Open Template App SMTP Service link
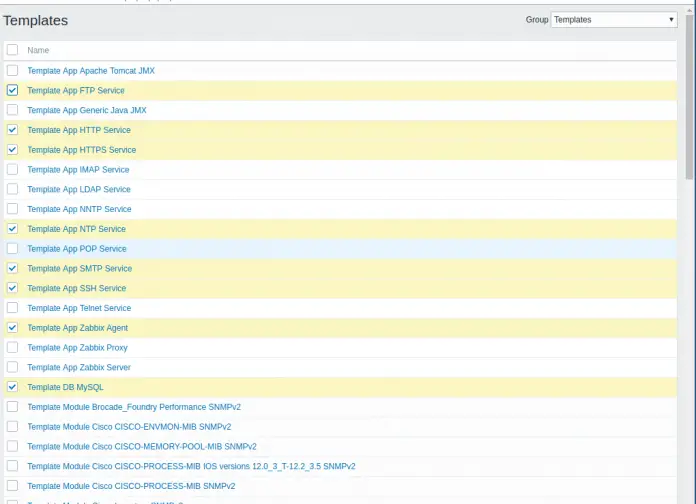 pos(79,269)
